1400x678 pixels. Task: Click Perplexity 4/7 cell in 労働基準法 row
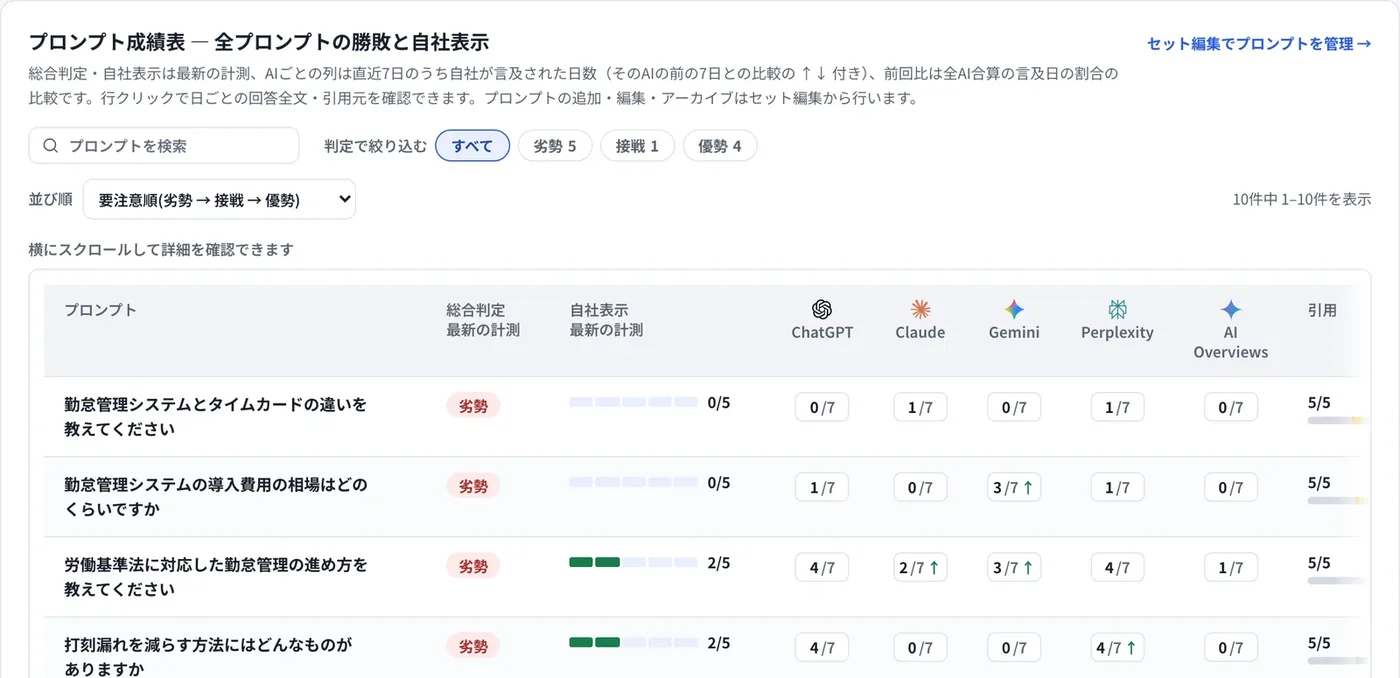pos(1117,567)
